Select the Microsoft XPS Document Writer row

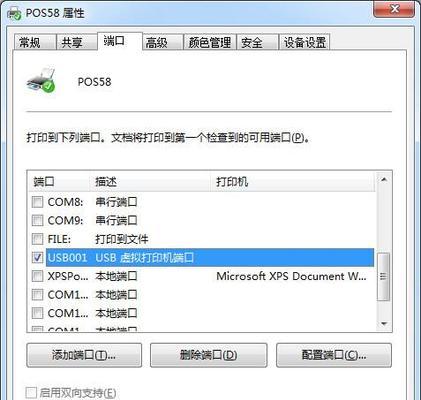[x=202, y=276]
